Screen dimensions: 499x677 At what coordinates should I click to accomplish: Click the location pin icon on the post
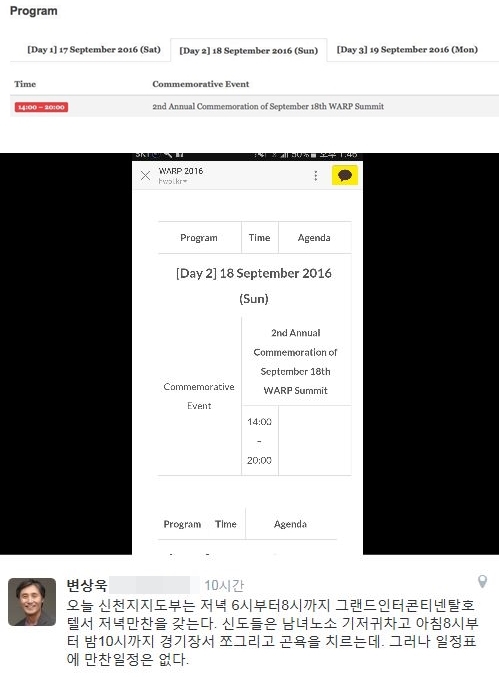pos(483,582)
